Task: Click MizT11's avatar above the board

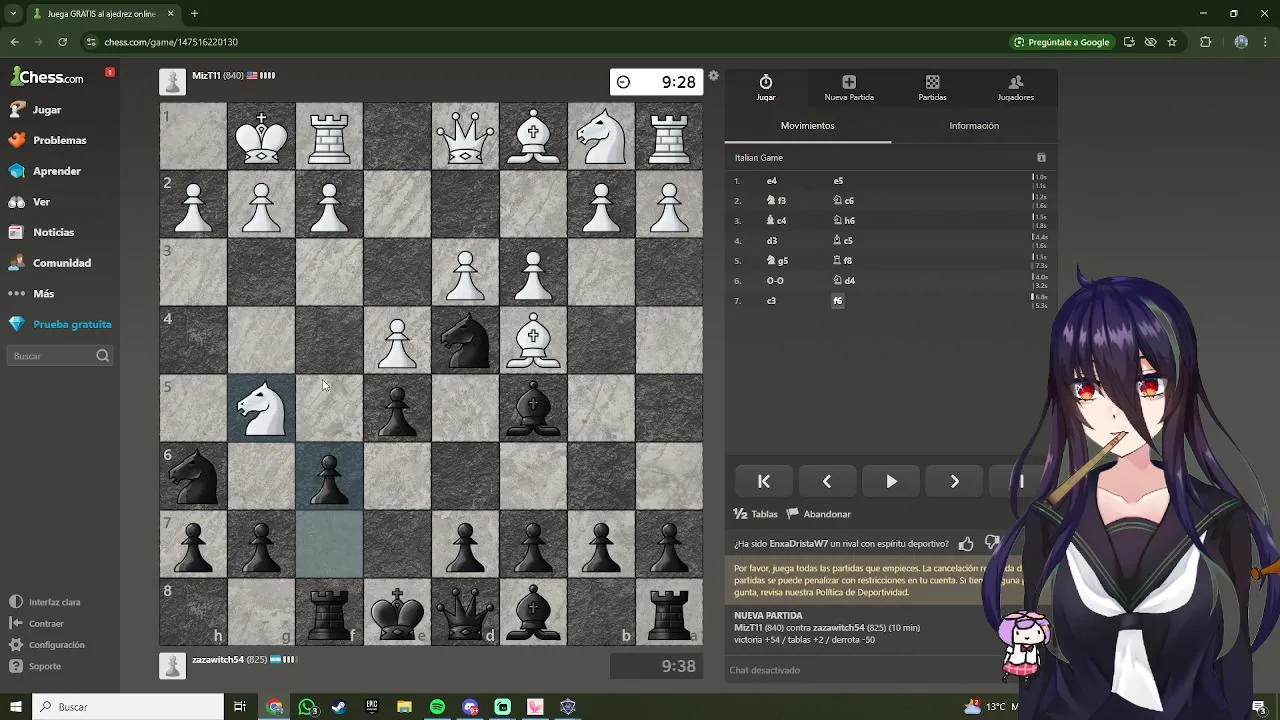Action: [173, 82]
